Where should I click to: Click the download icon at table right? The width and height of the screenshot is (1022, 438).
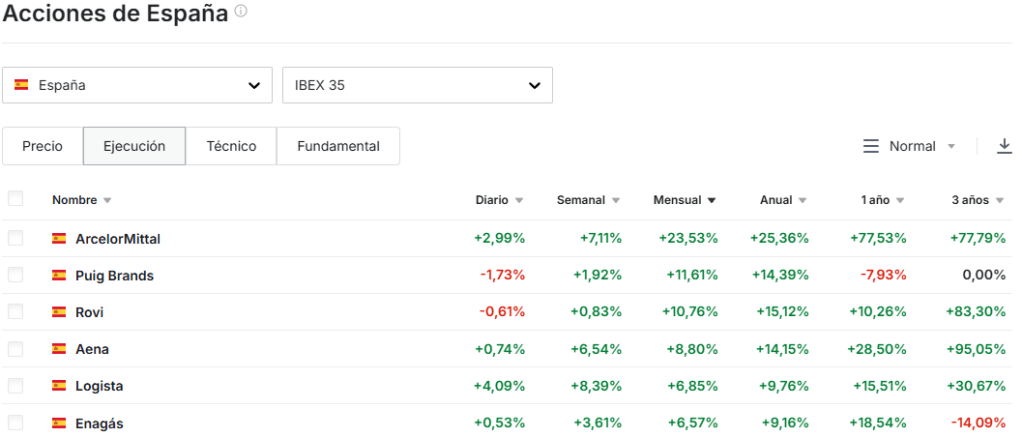tap(1004, 146)
